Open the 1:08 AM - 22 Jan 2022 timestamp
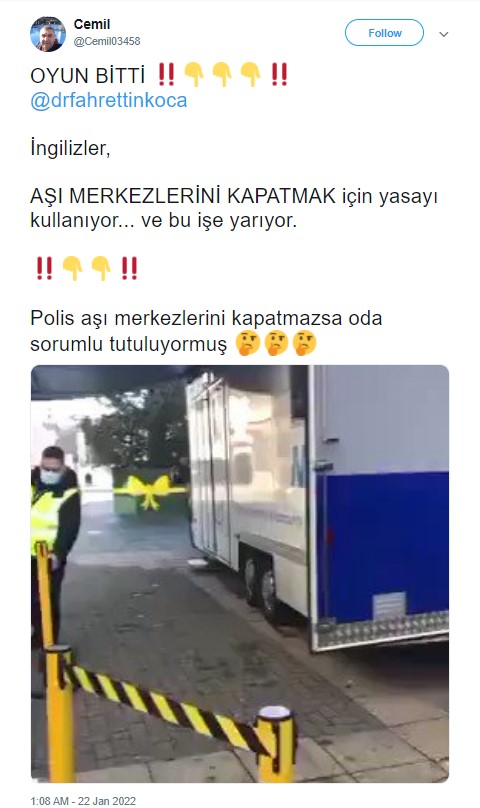This screenshot has height=808, width=480. click(83, 801)
